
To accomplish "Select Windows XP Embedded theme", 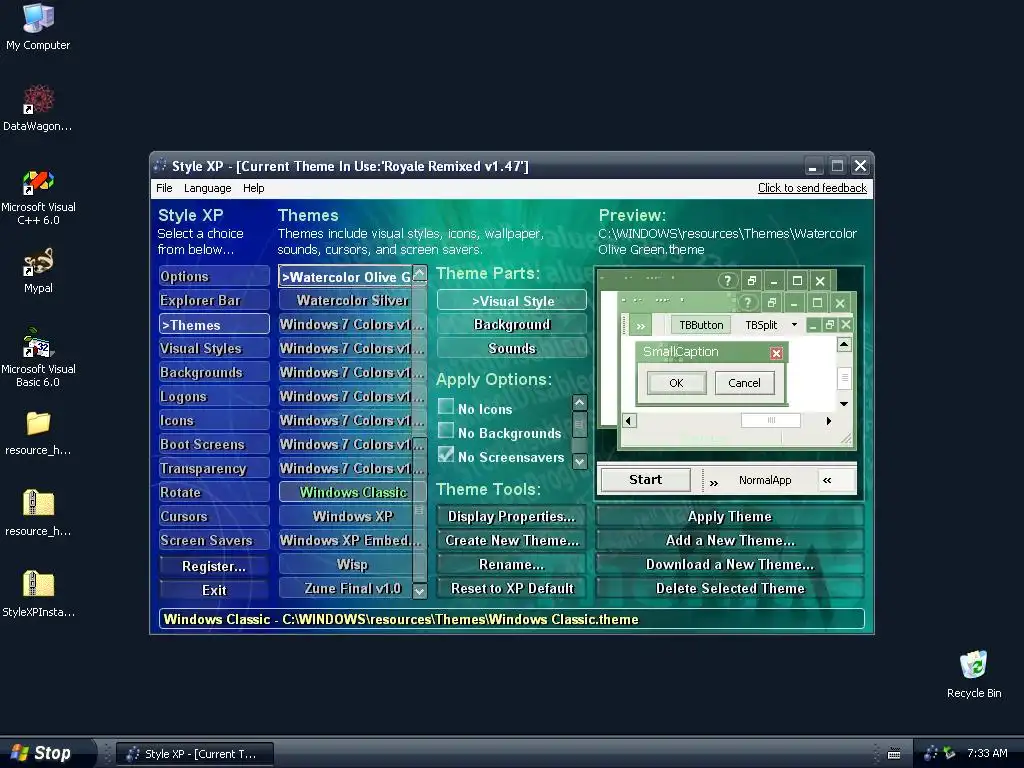I will [345, 540].
